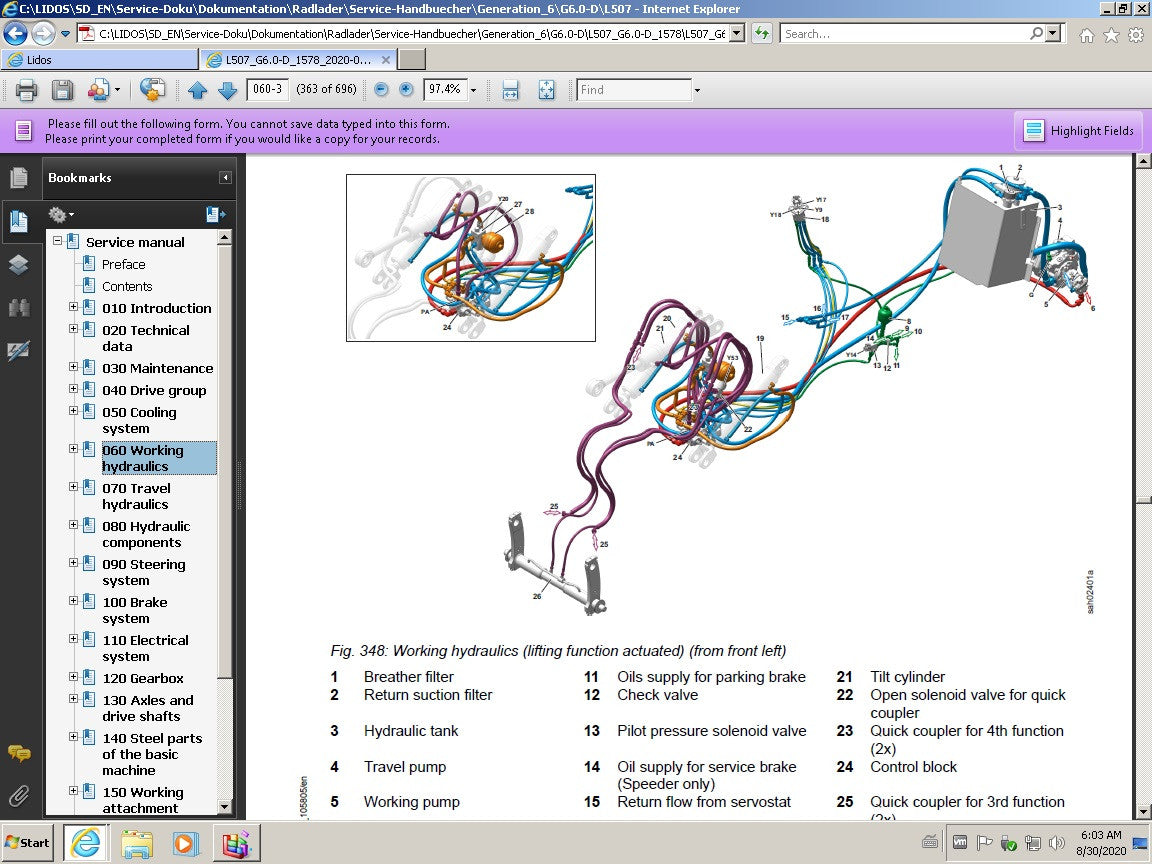Open the Signatures panel in sidebar
This screenshot has height=864, width=1152.
[18, 351]
